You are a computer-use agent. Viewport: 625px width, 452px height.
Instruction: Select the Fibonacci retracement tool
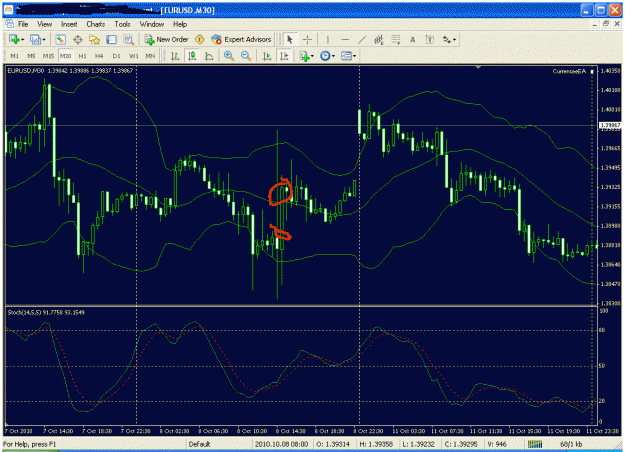click(395, 39)
